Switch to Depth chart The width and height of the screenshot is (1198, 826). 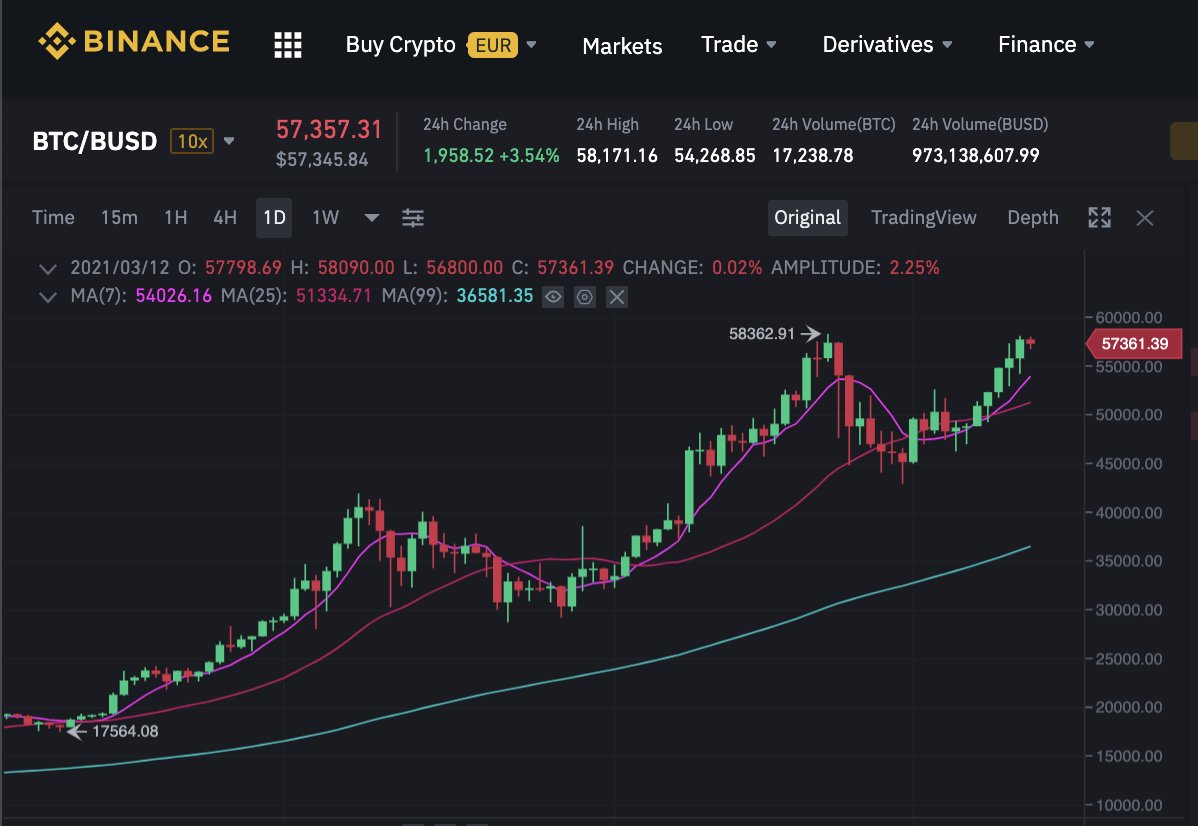pos(1033,218)
